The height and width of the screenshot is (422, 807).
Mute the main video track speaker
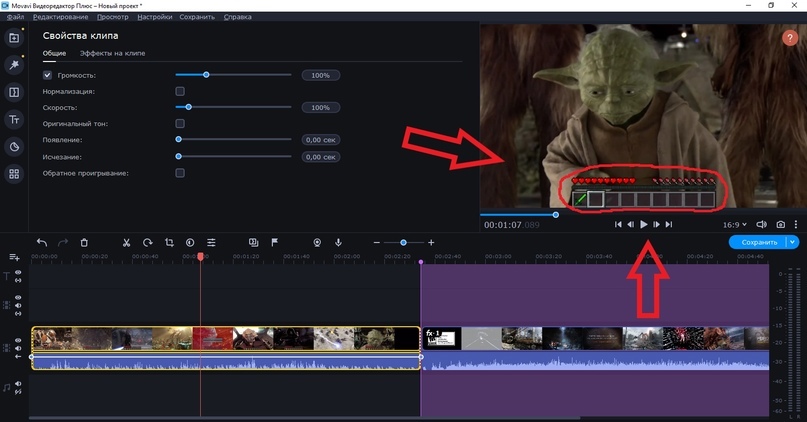(x=18, y=348)
